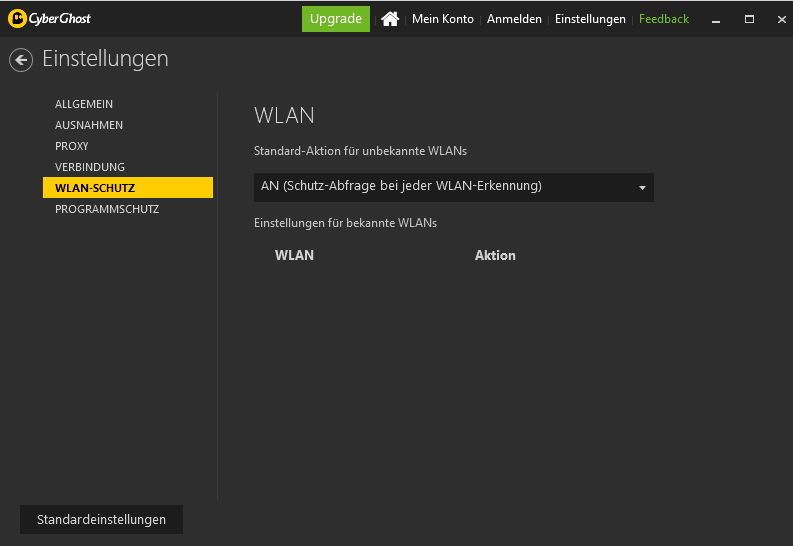This screenshot has width=793, height=546.
Task: Click 'Einstellungen für bekannte WLANs' label
Action: coord(345,223)
